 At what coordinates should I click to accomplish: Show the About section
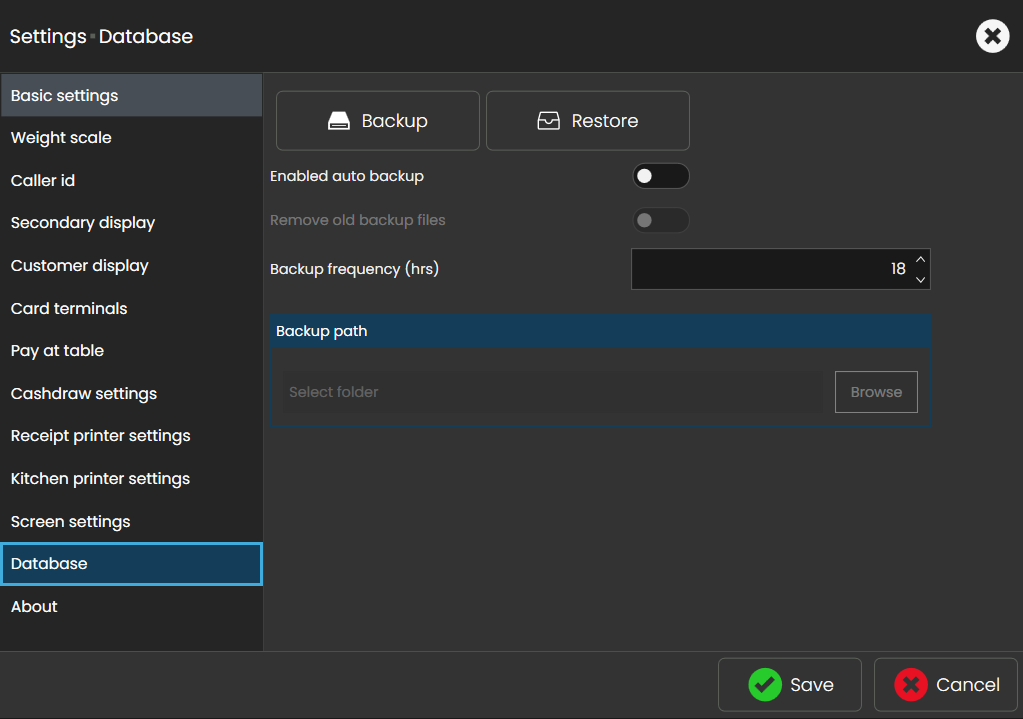pyautogui.click(x=34, y=607)
